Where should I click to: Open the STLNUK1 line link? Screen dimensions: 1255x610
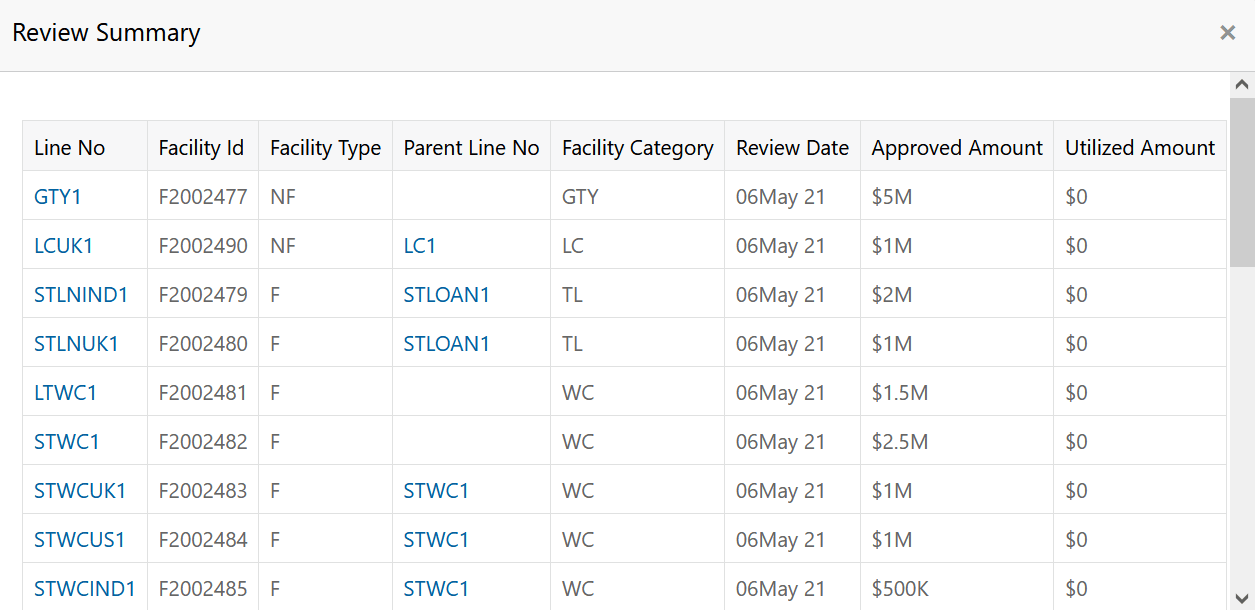coord(76,344)
